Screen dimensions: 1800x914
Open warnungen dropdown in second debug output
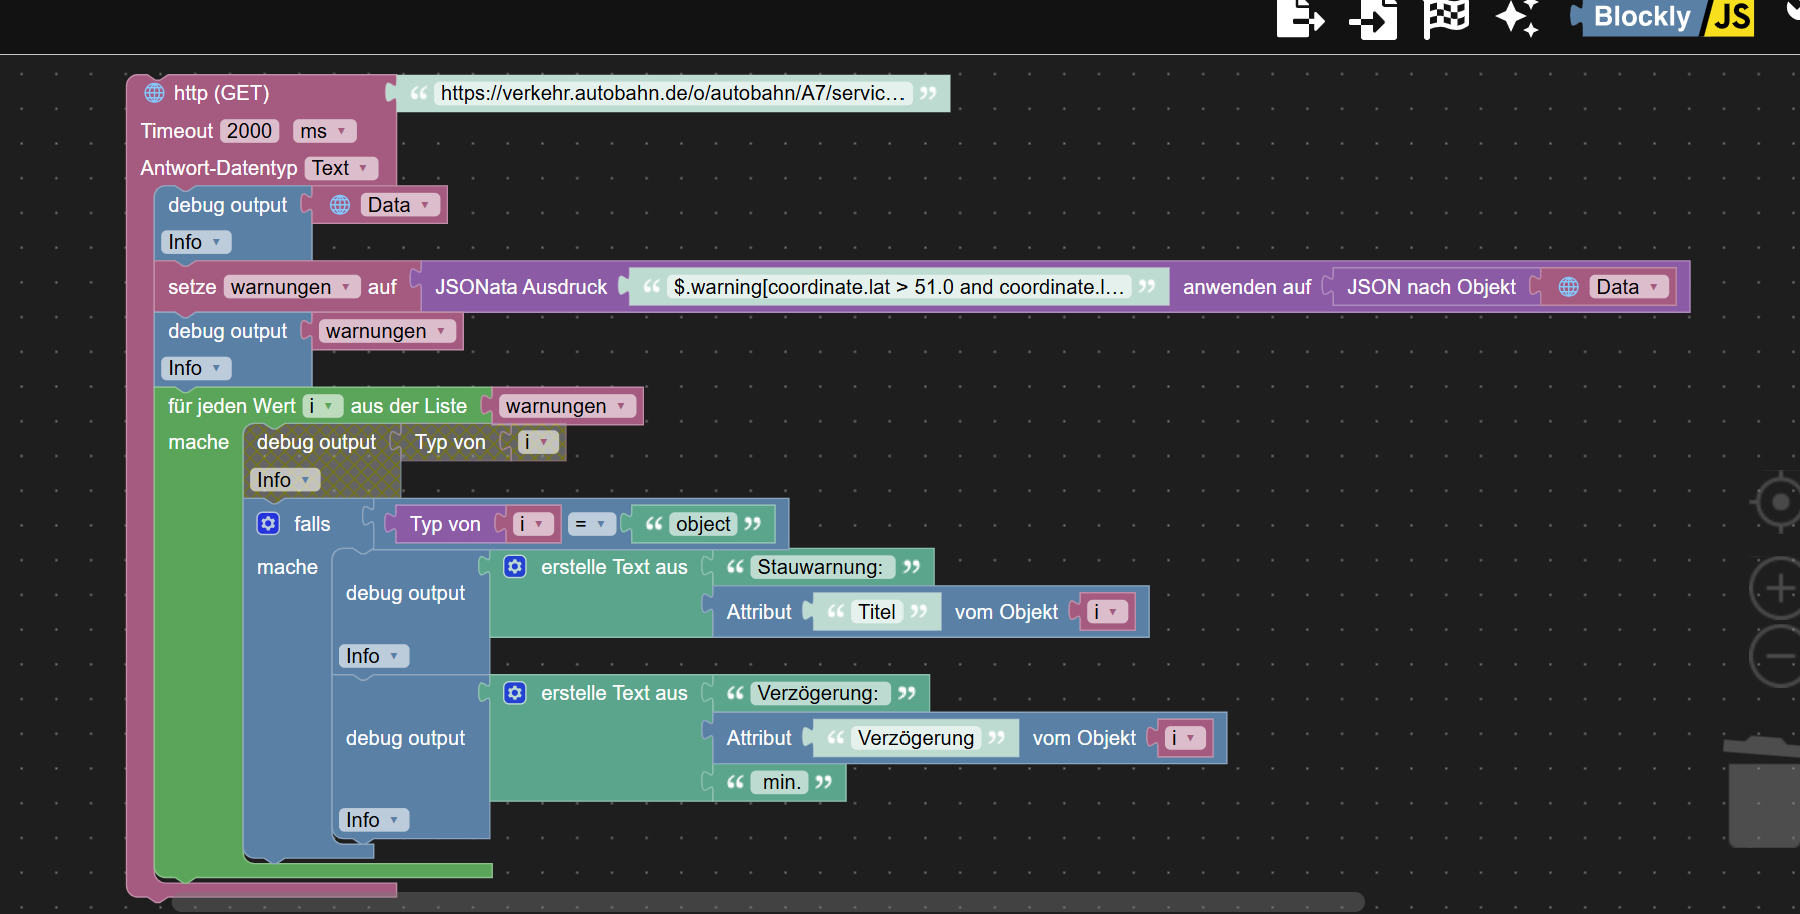click(x=387, y=331)
